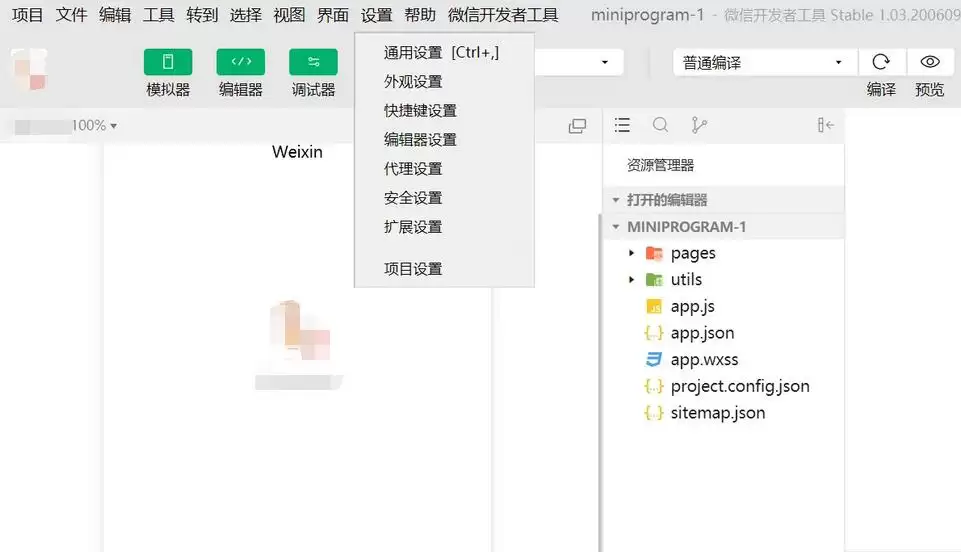Expand the utils folder arrow
Viewport: 961px width, 552px height.
click(x=631, y=279)
